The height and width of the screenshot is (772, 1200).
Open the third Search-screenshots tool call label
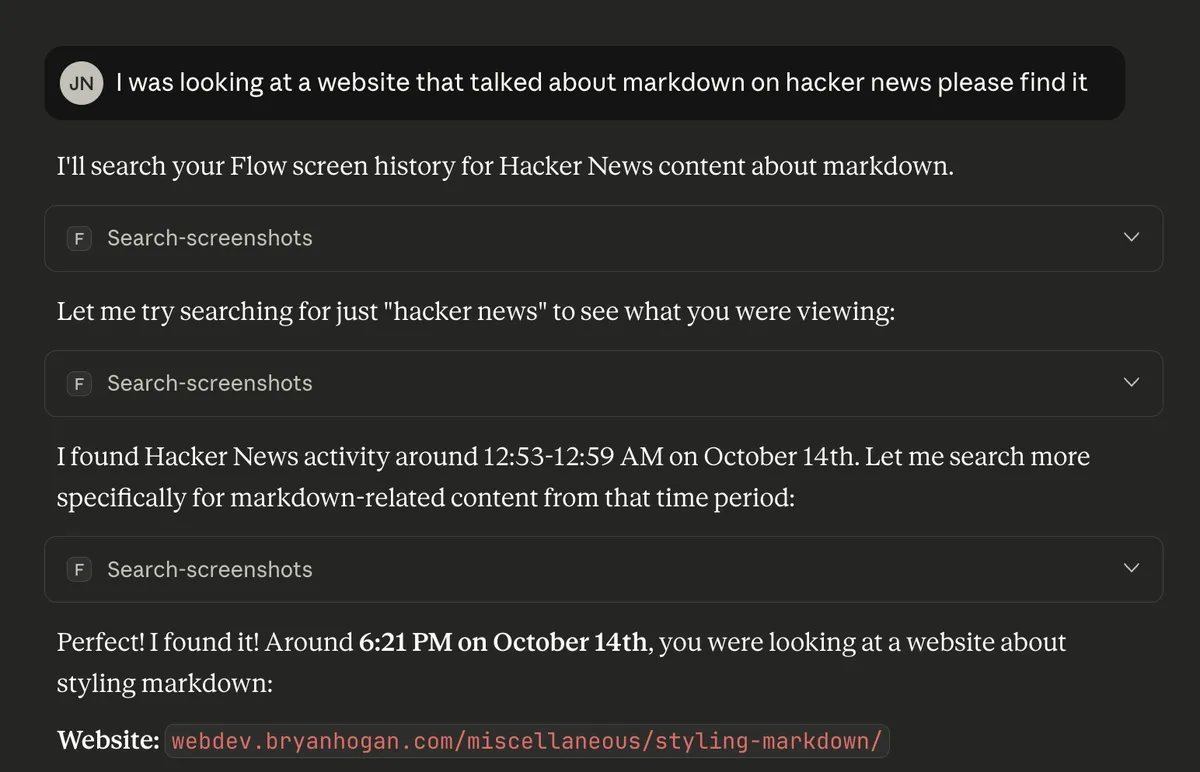click(x=210, y=569)
